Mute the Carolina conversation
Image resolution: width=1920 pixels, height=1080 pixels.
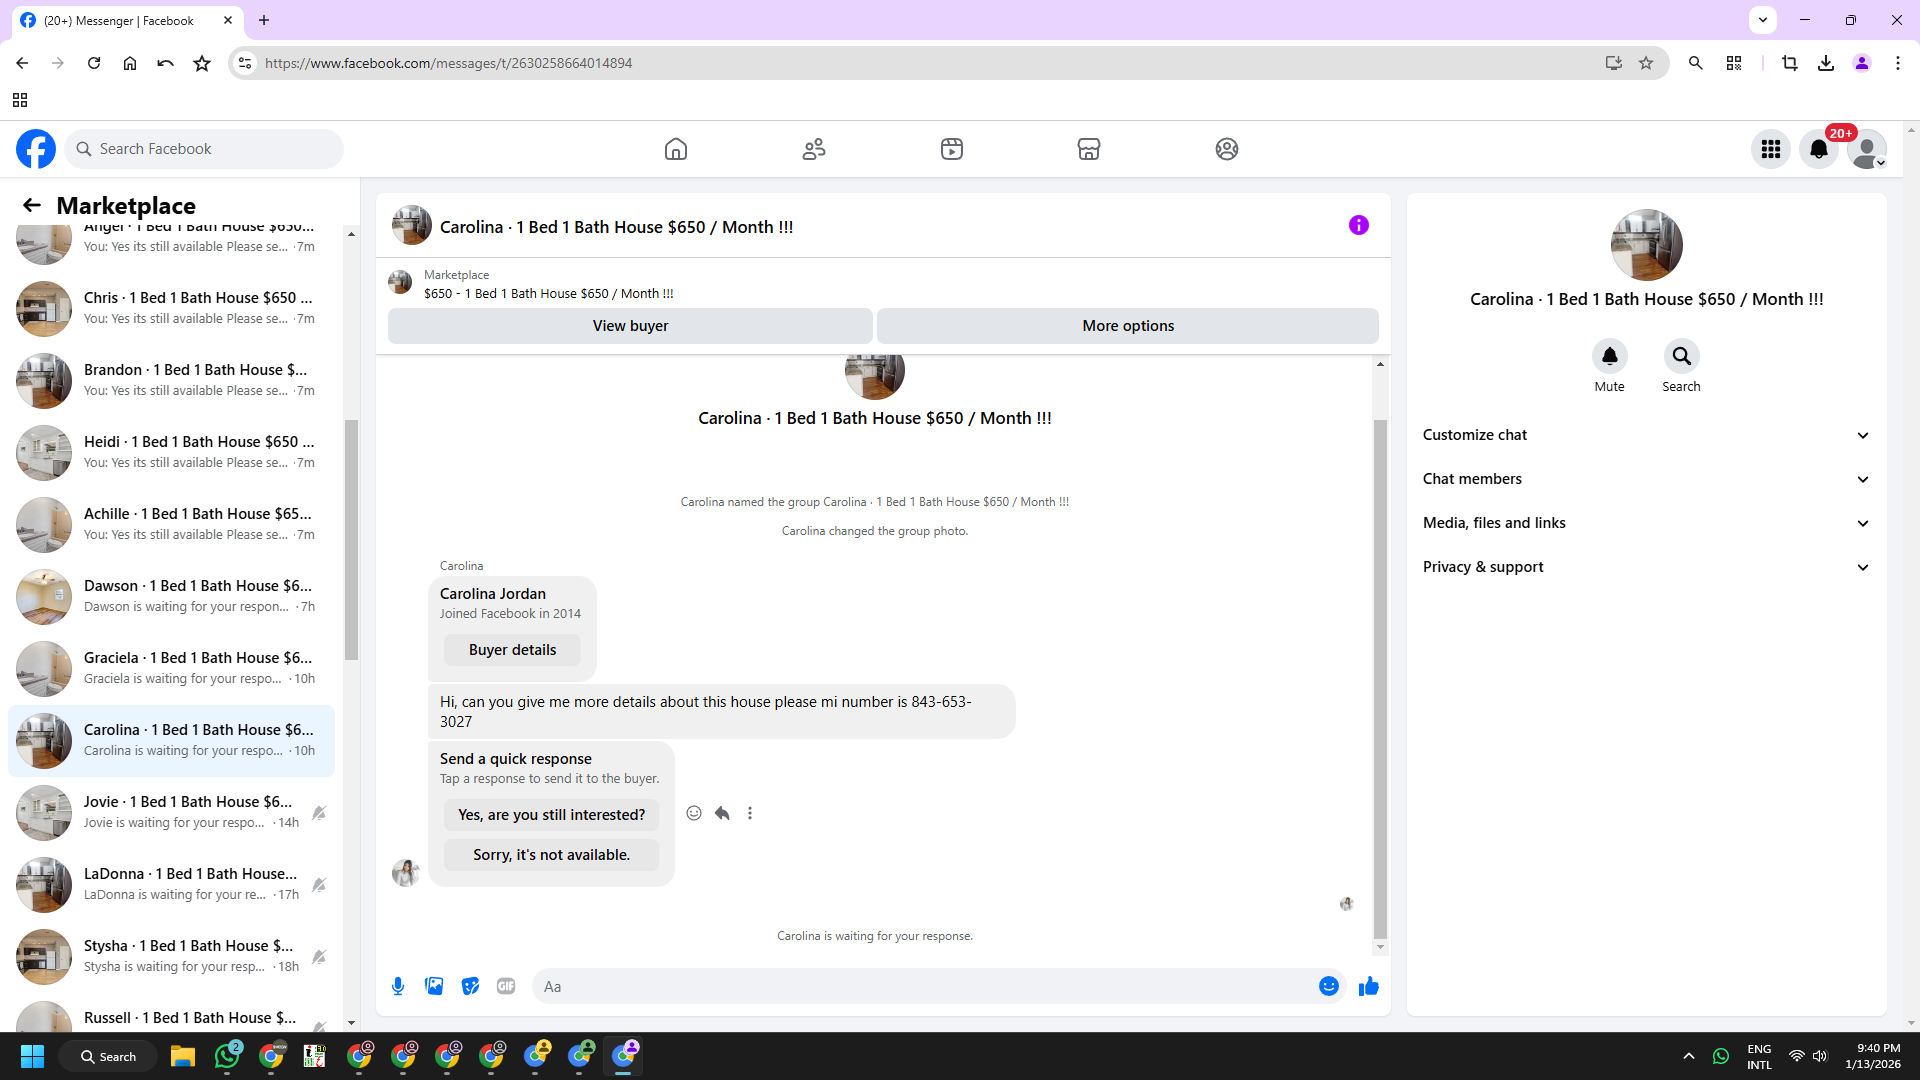coord(1609,356)
